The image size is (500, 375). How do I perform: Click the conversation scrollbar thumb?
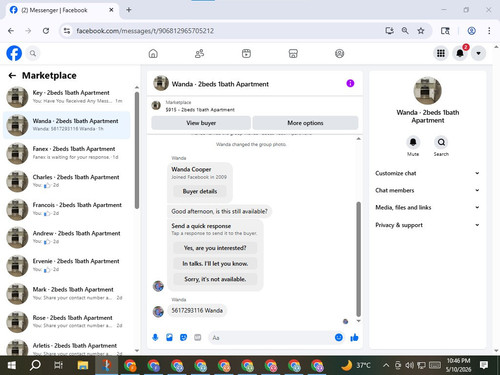tap(359, 259)
